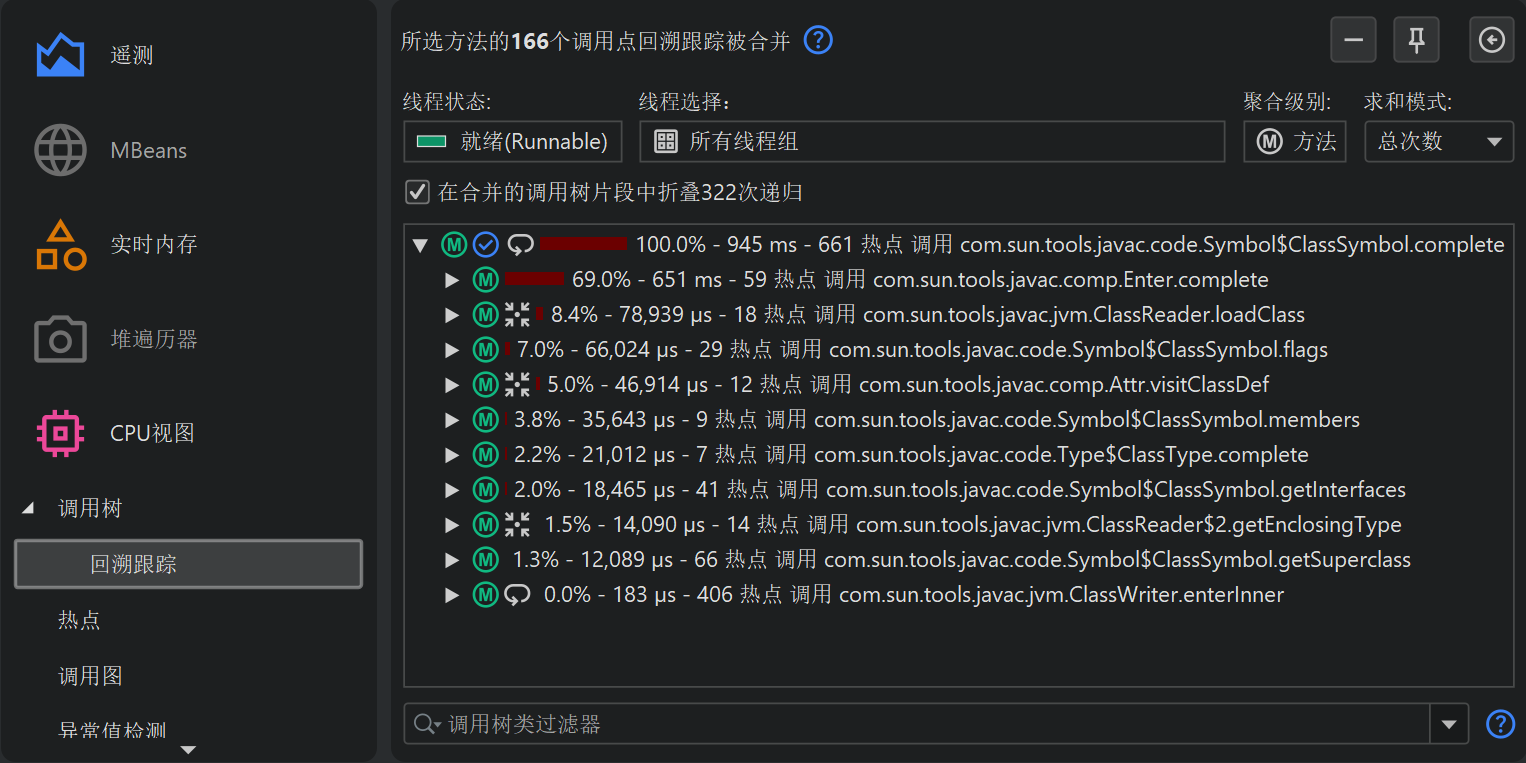Expand the ClassReader.loadClass tree node
This screenshot has width=1526, height=763.
[452, 315]
